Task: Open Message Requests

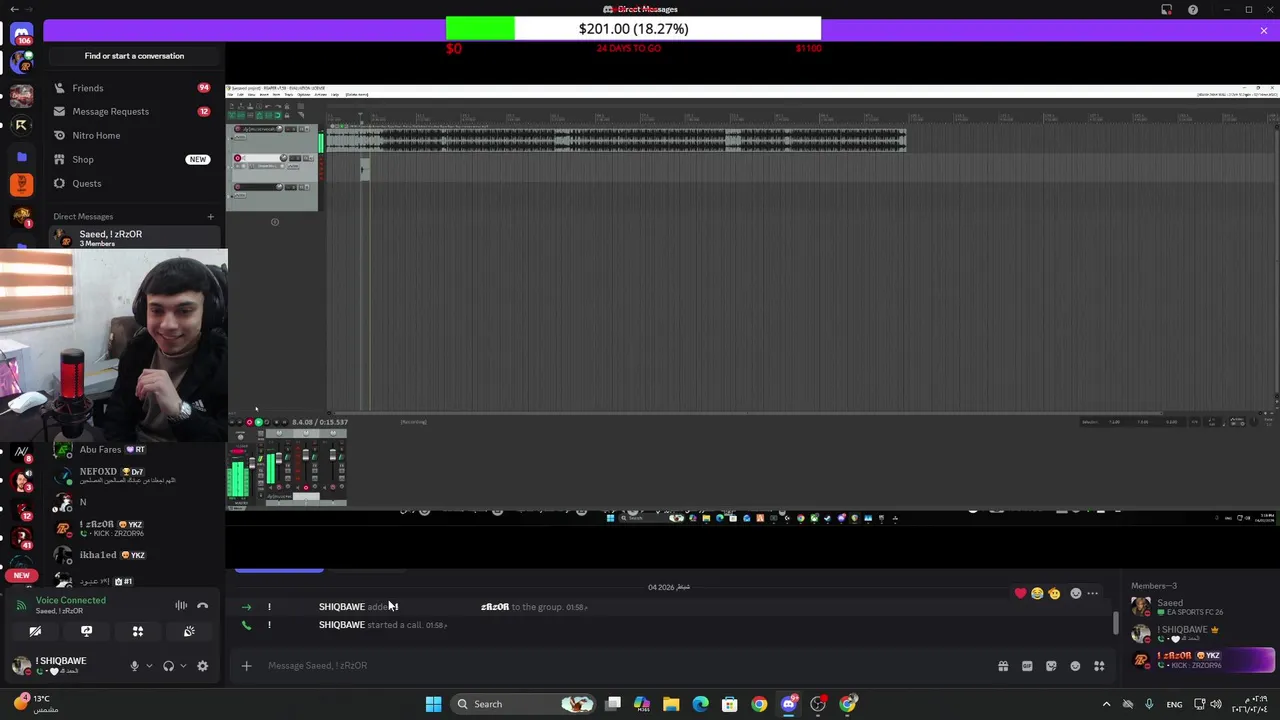Action: (133, 111)
